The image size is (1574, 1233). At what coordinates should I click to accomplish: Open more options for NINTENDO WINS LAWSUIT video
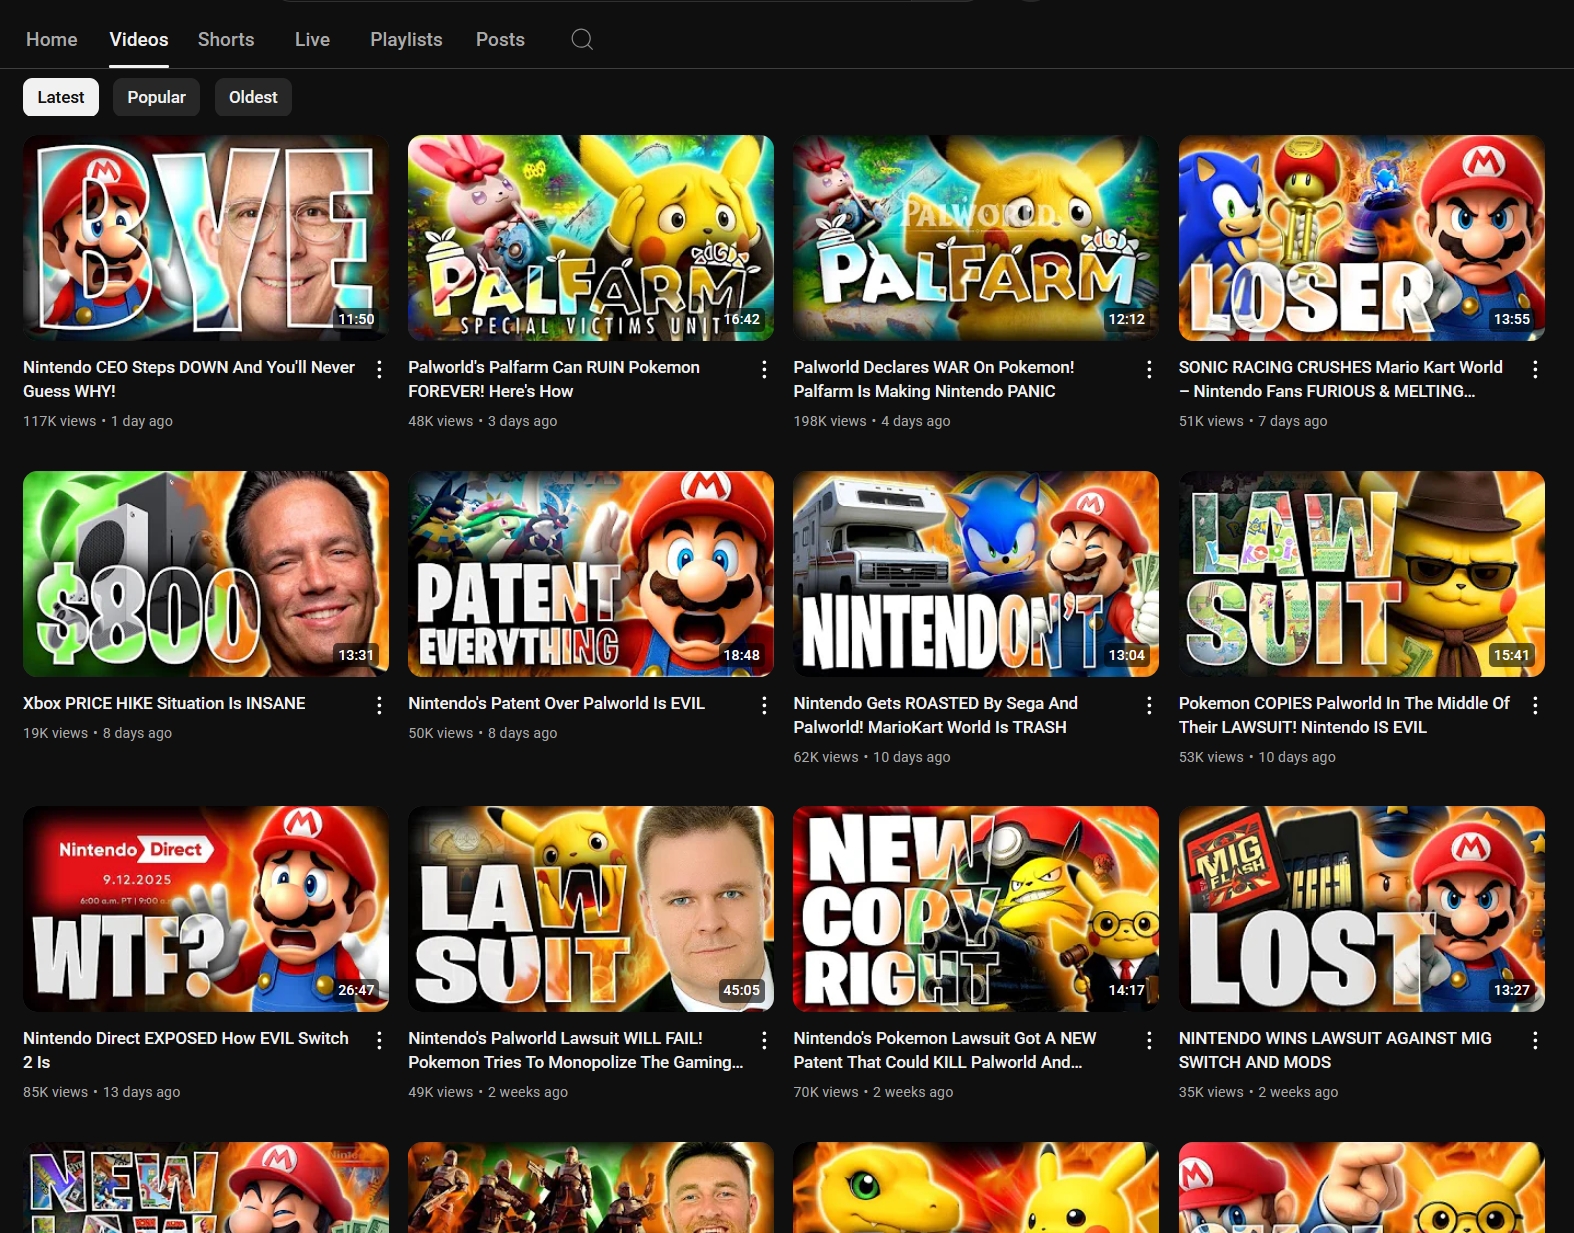click(x=1535, y=1041)
